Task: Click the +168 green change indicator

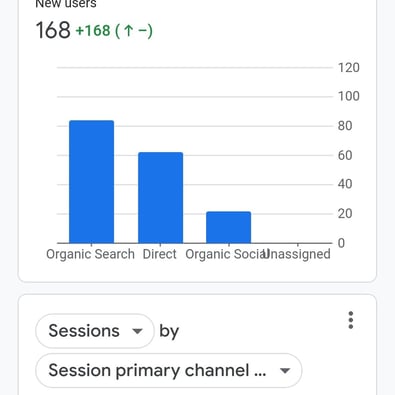Action: click(x=93, y=31)
